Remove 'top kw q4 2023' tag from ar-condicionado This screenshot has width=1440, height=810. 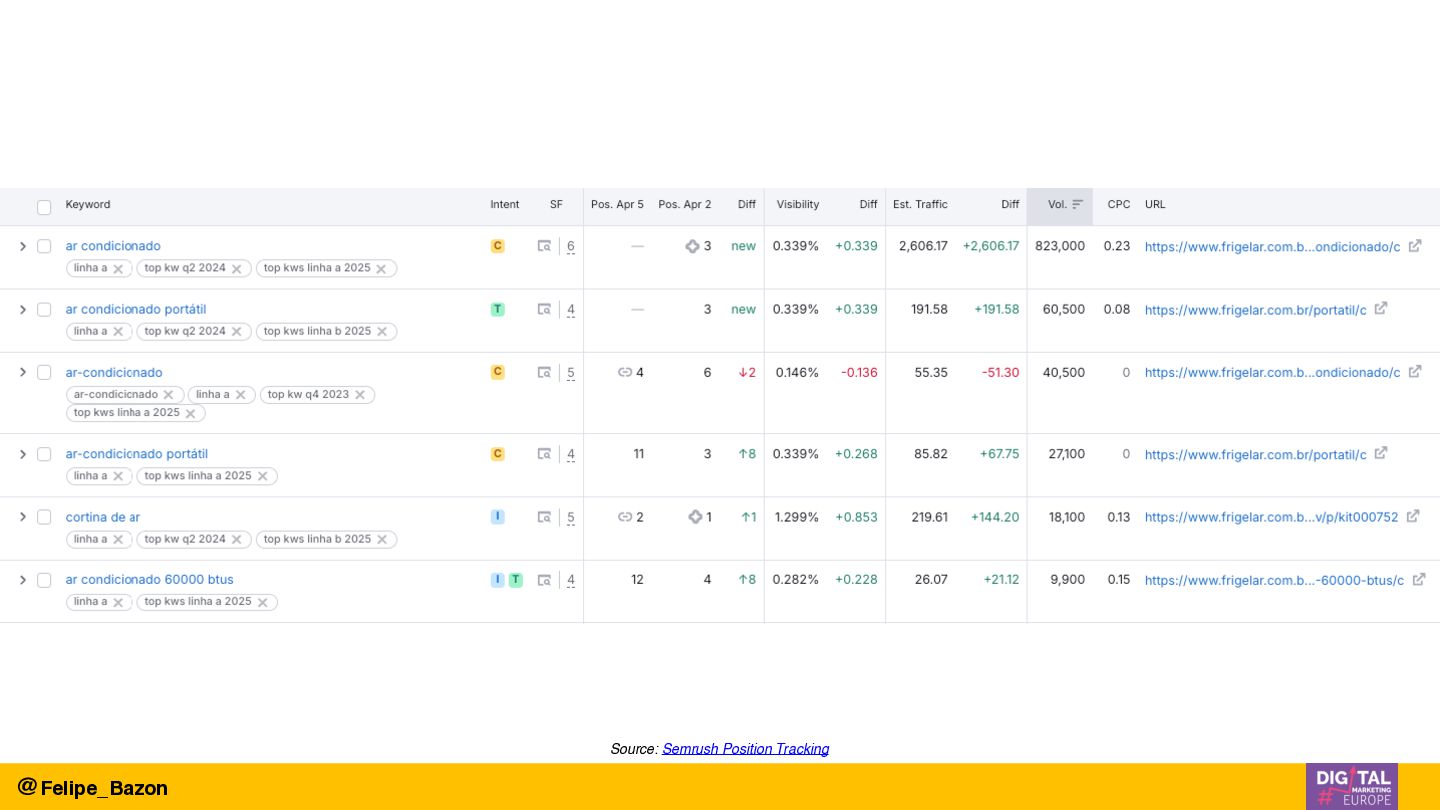(360, 395)
